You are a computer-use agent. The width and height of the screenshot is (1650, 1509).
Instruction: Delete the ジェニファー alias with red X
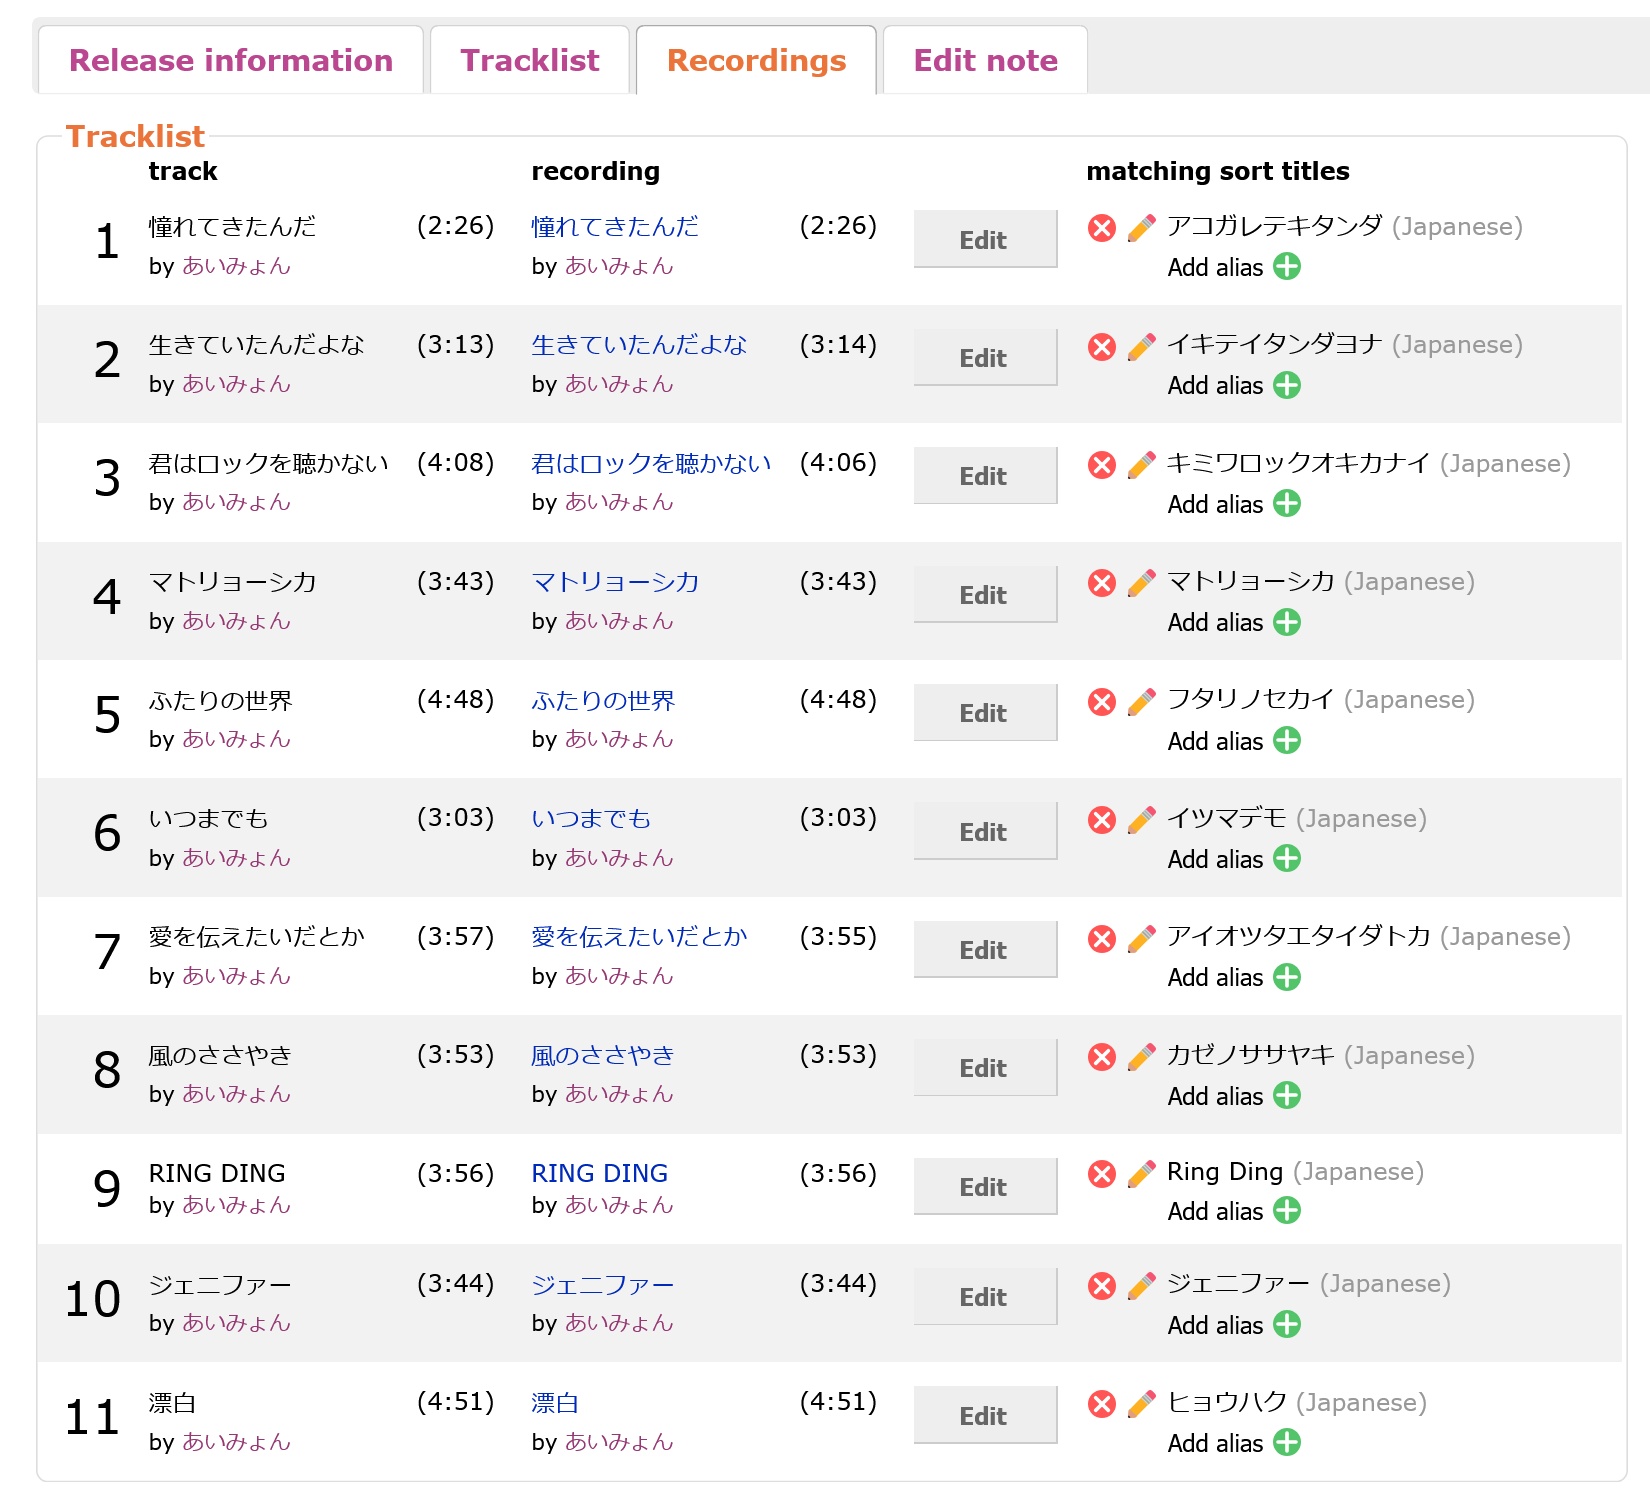point(1101,1286)
